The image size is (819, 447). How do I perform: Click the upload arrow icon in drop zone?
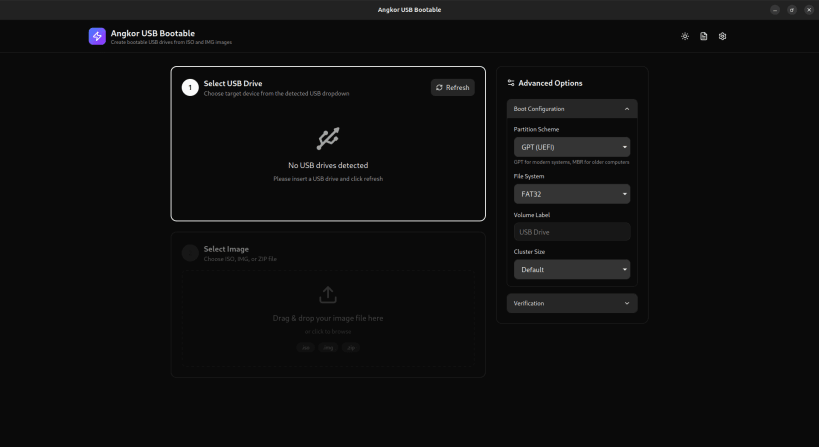pos(328,295)
